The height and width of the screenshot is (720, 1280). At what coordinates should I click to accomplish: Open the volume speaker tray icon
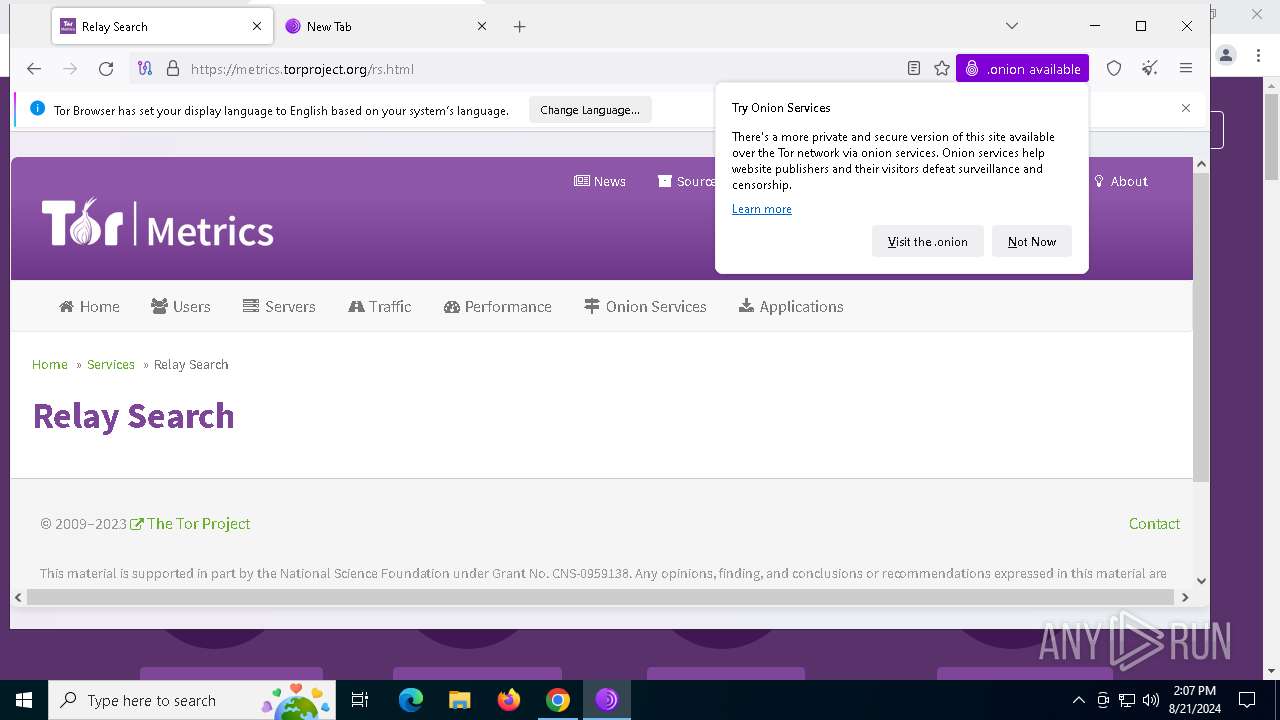tap(1151, 700)
